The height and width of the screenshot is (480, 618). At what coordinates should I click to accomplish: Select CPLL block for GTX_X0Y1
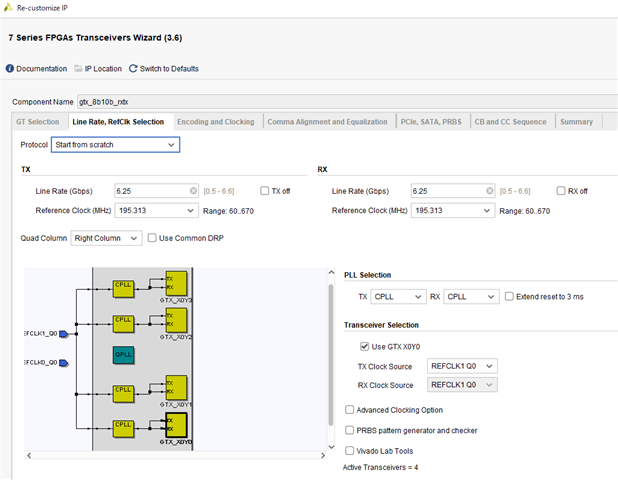point(123,394)
